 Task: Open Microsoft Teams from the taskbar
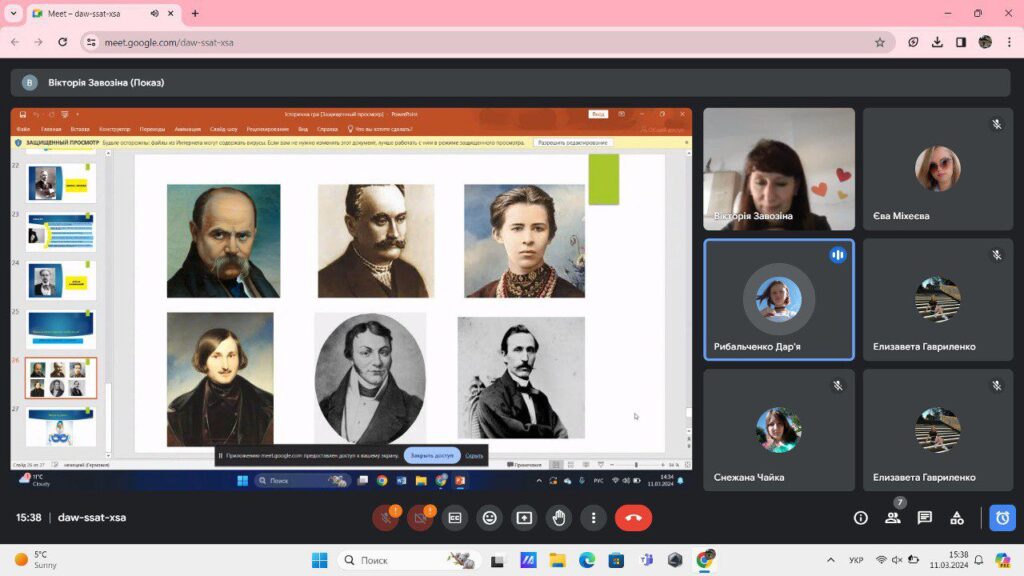point(646,560)
